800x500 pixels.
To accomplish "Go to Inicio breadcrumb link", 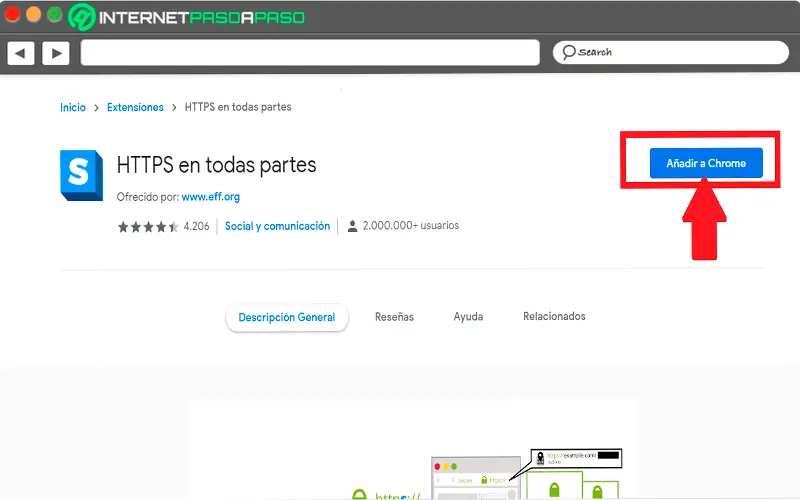I will coord(73,107).
